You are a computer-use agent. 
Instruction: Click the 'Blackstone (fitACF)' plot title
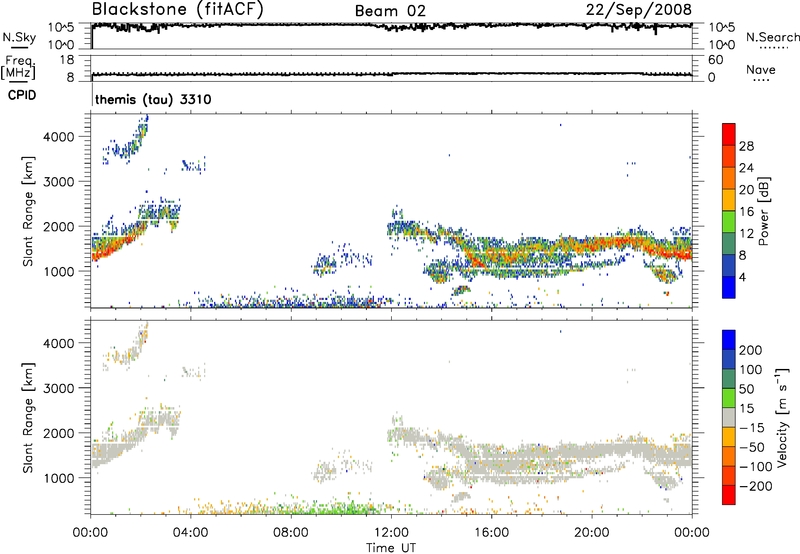(178, 10)
